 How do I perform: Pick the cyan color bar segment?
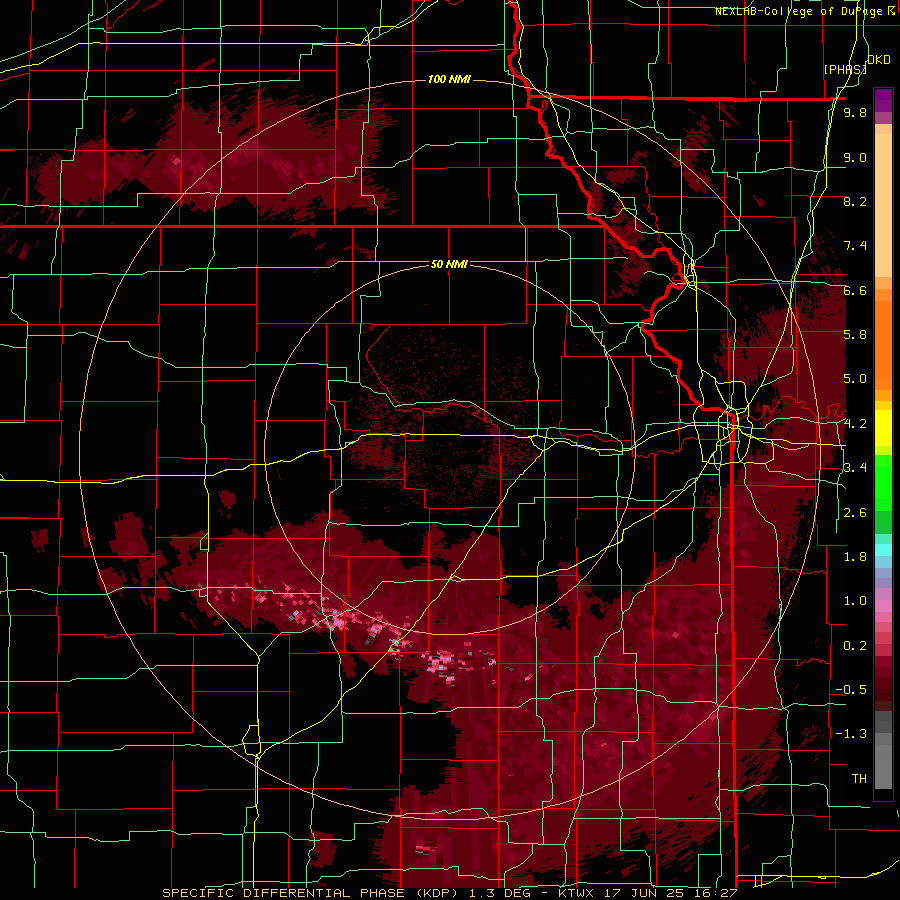pyautogui.click(x=883, y=550)
